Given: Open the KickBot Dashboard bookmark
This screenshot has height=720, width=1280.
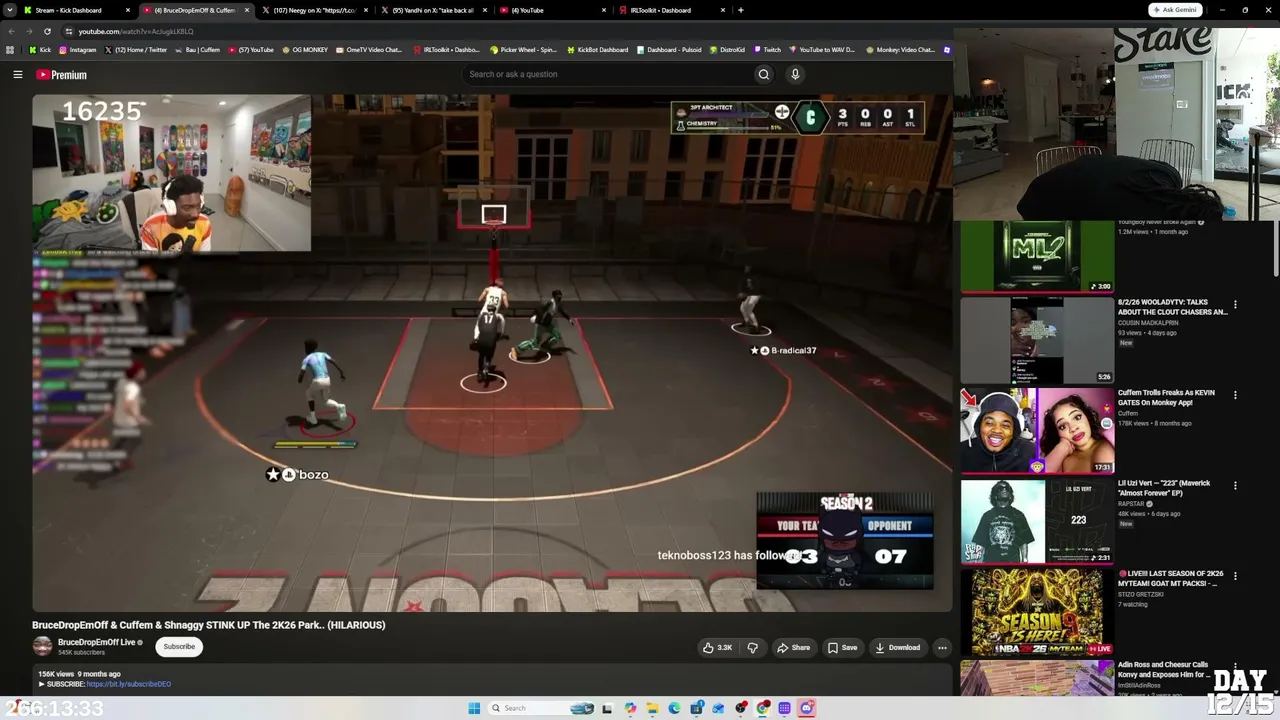Looking at the screenshot, I should (598, 50).
